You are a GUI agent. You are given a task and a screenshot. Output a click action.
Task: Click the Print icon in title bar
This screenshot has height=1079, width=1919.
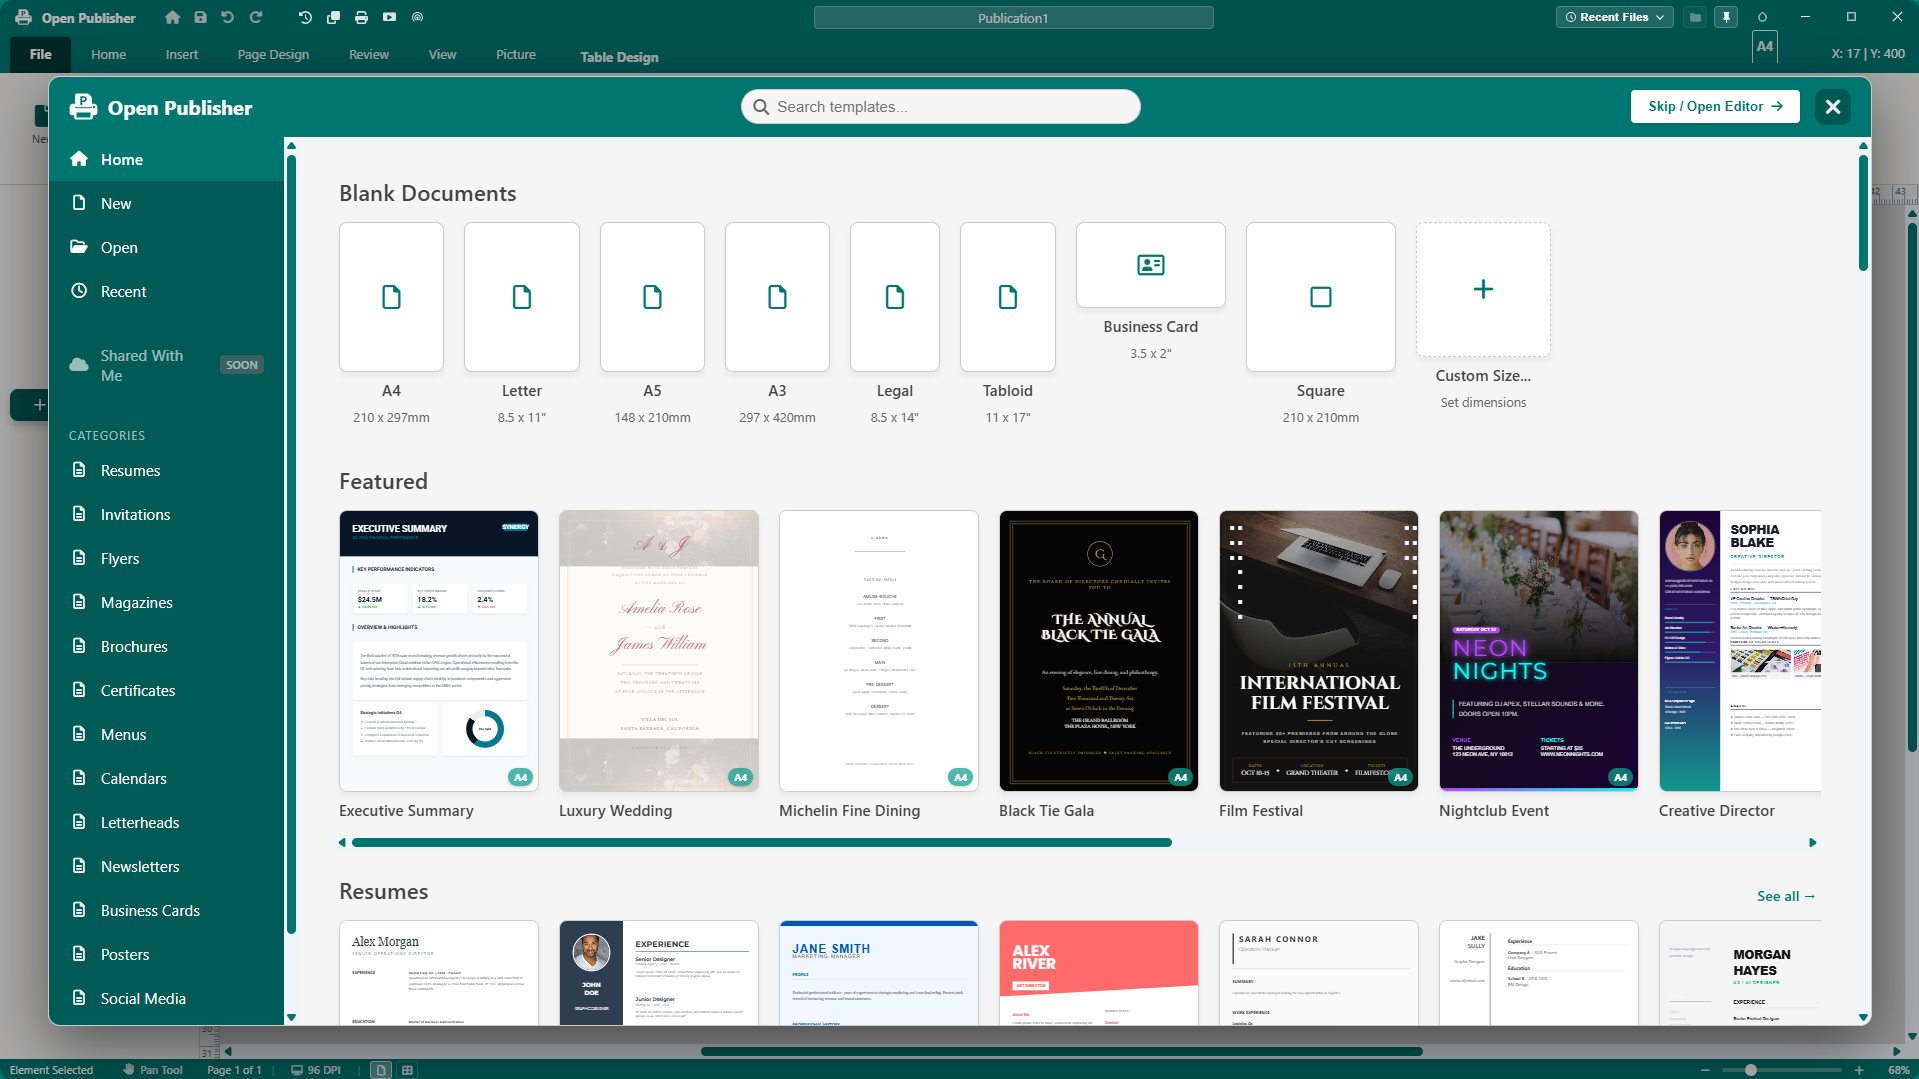click(x=361, y=17)
